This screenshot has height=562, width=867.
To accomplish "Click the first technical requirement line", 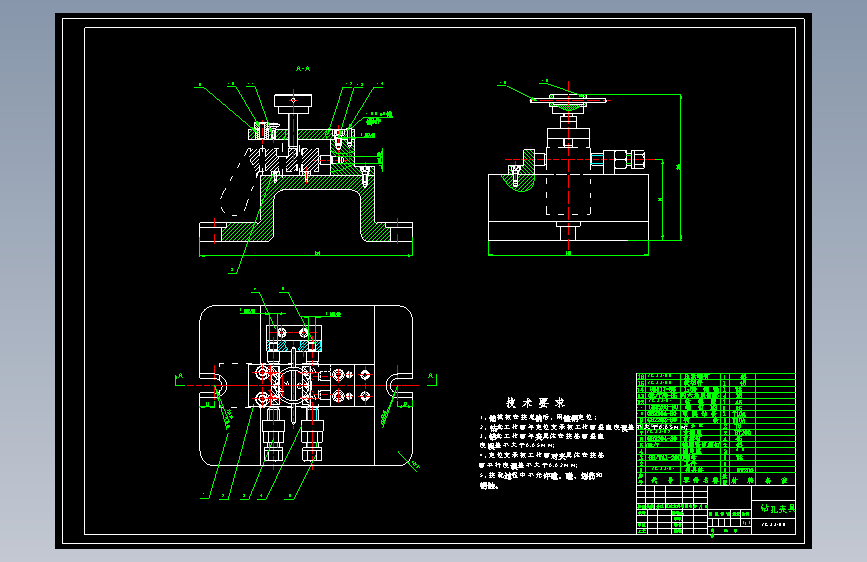I will 539,418.
